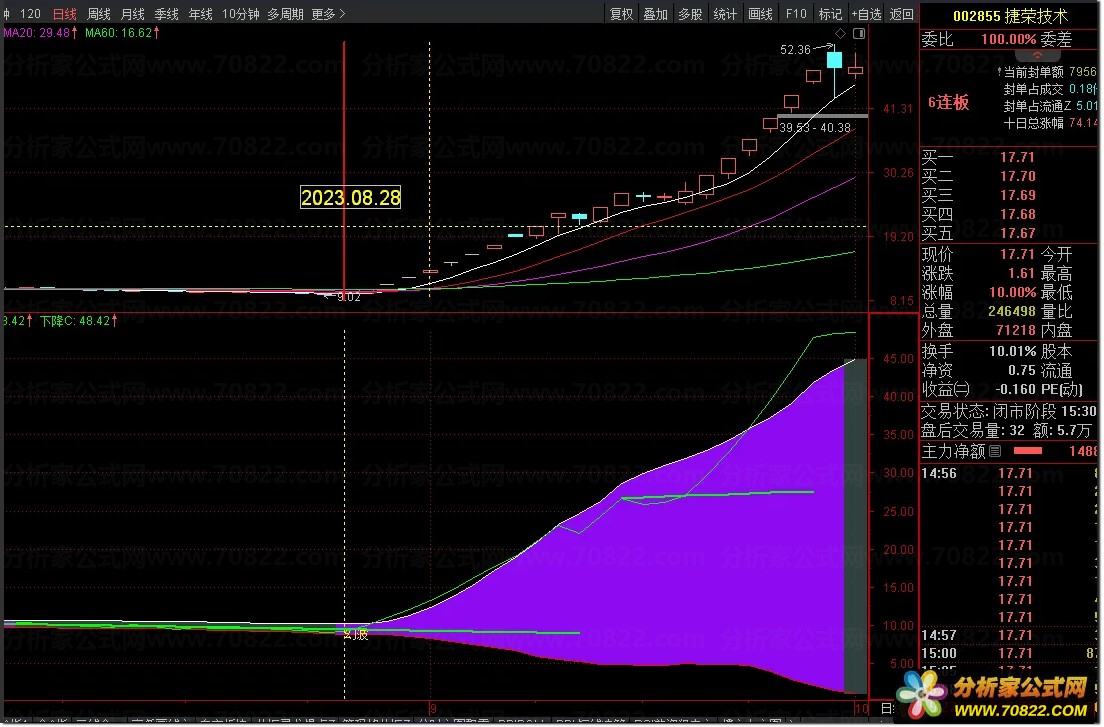Toggle the side panel layout icon
This screenshot has width=1104, height=727.
[x=859, y=34]
